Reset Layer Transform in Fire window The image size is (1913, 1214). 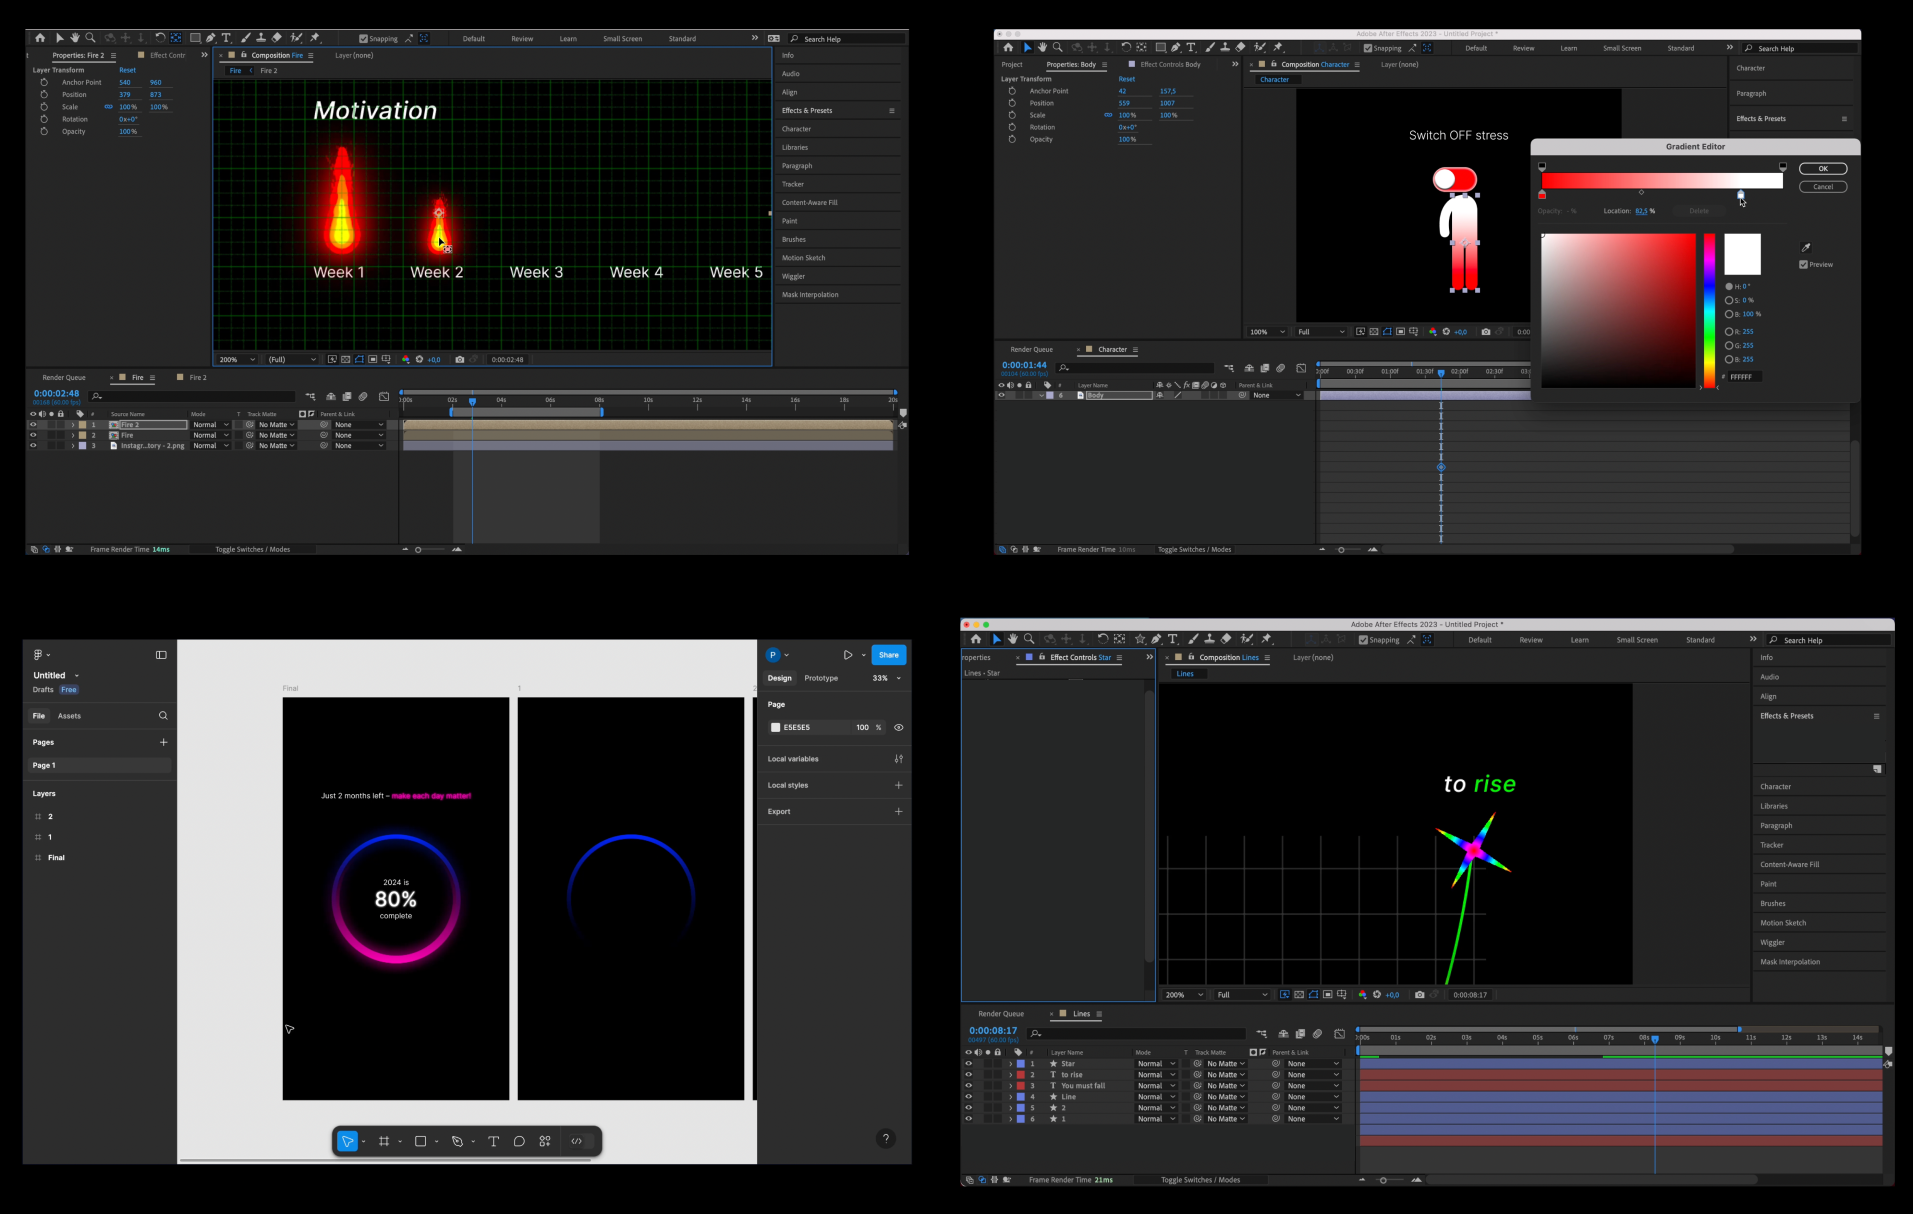[127, 70]
